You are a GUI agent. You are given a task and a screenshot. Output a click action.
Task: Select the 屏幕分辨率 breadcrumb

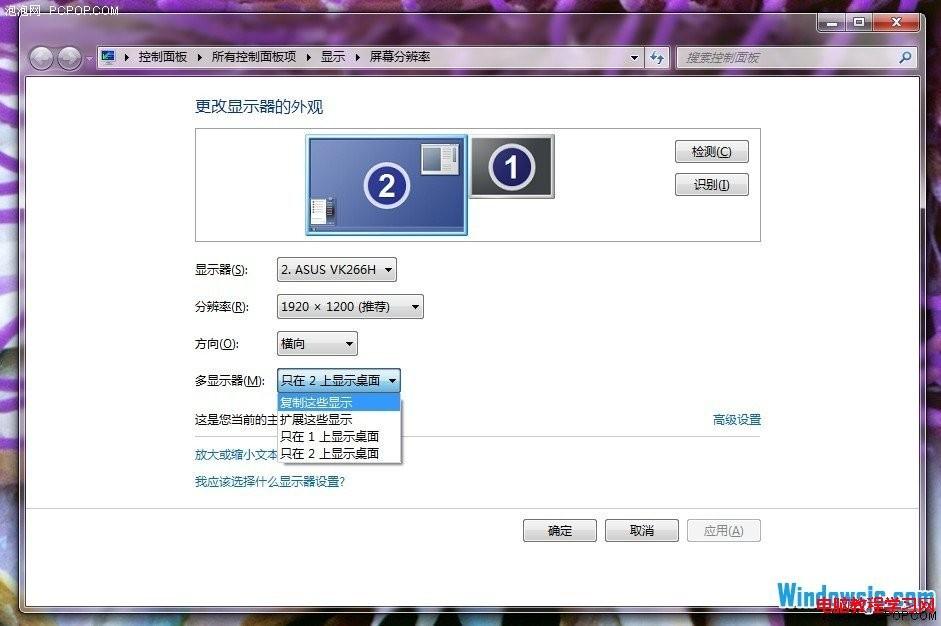click(400, 57)
